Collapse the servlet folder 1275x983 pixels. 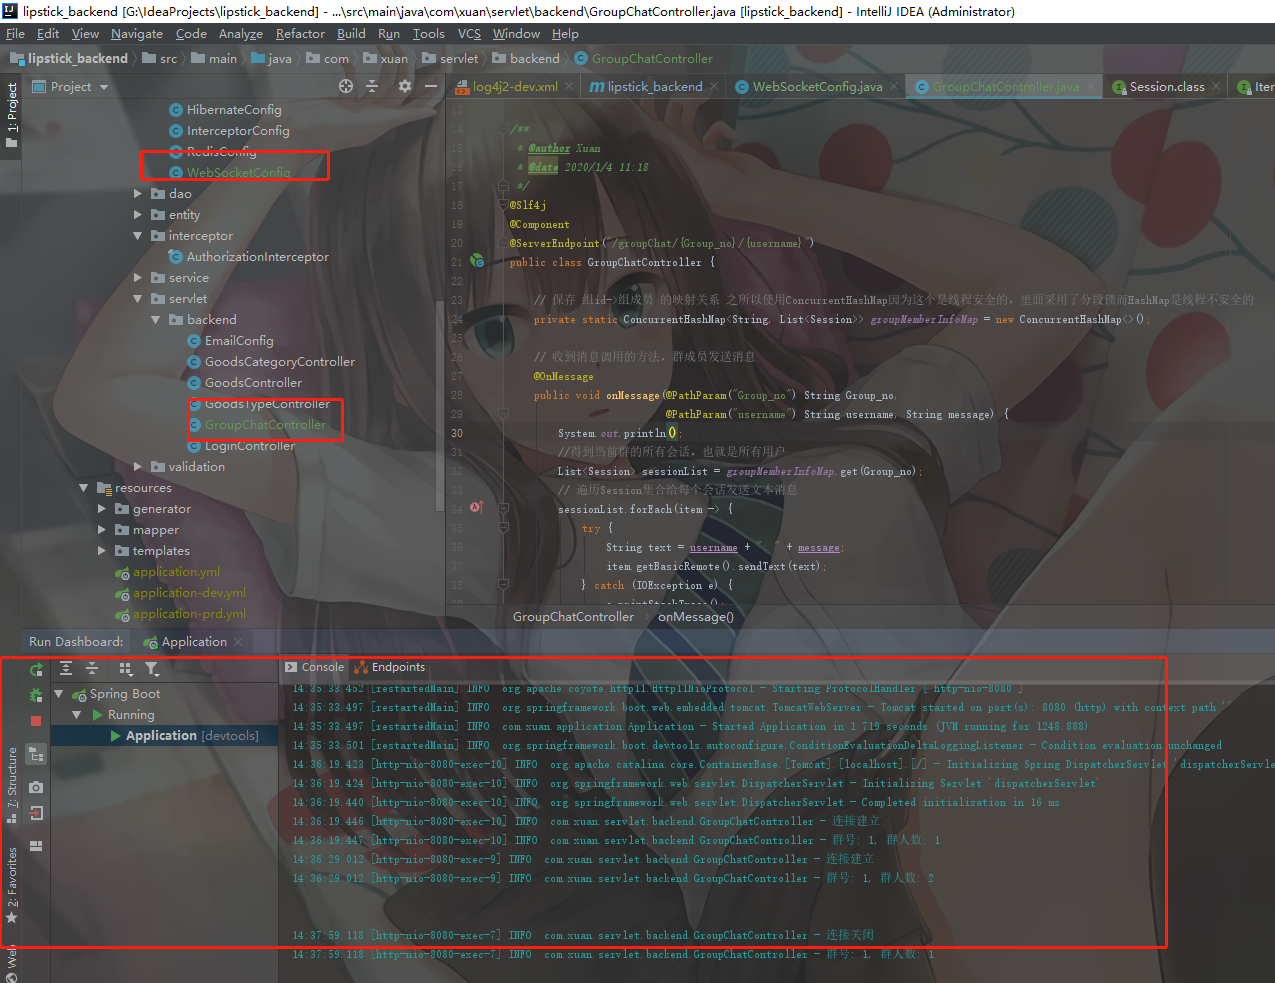(138, 299)
